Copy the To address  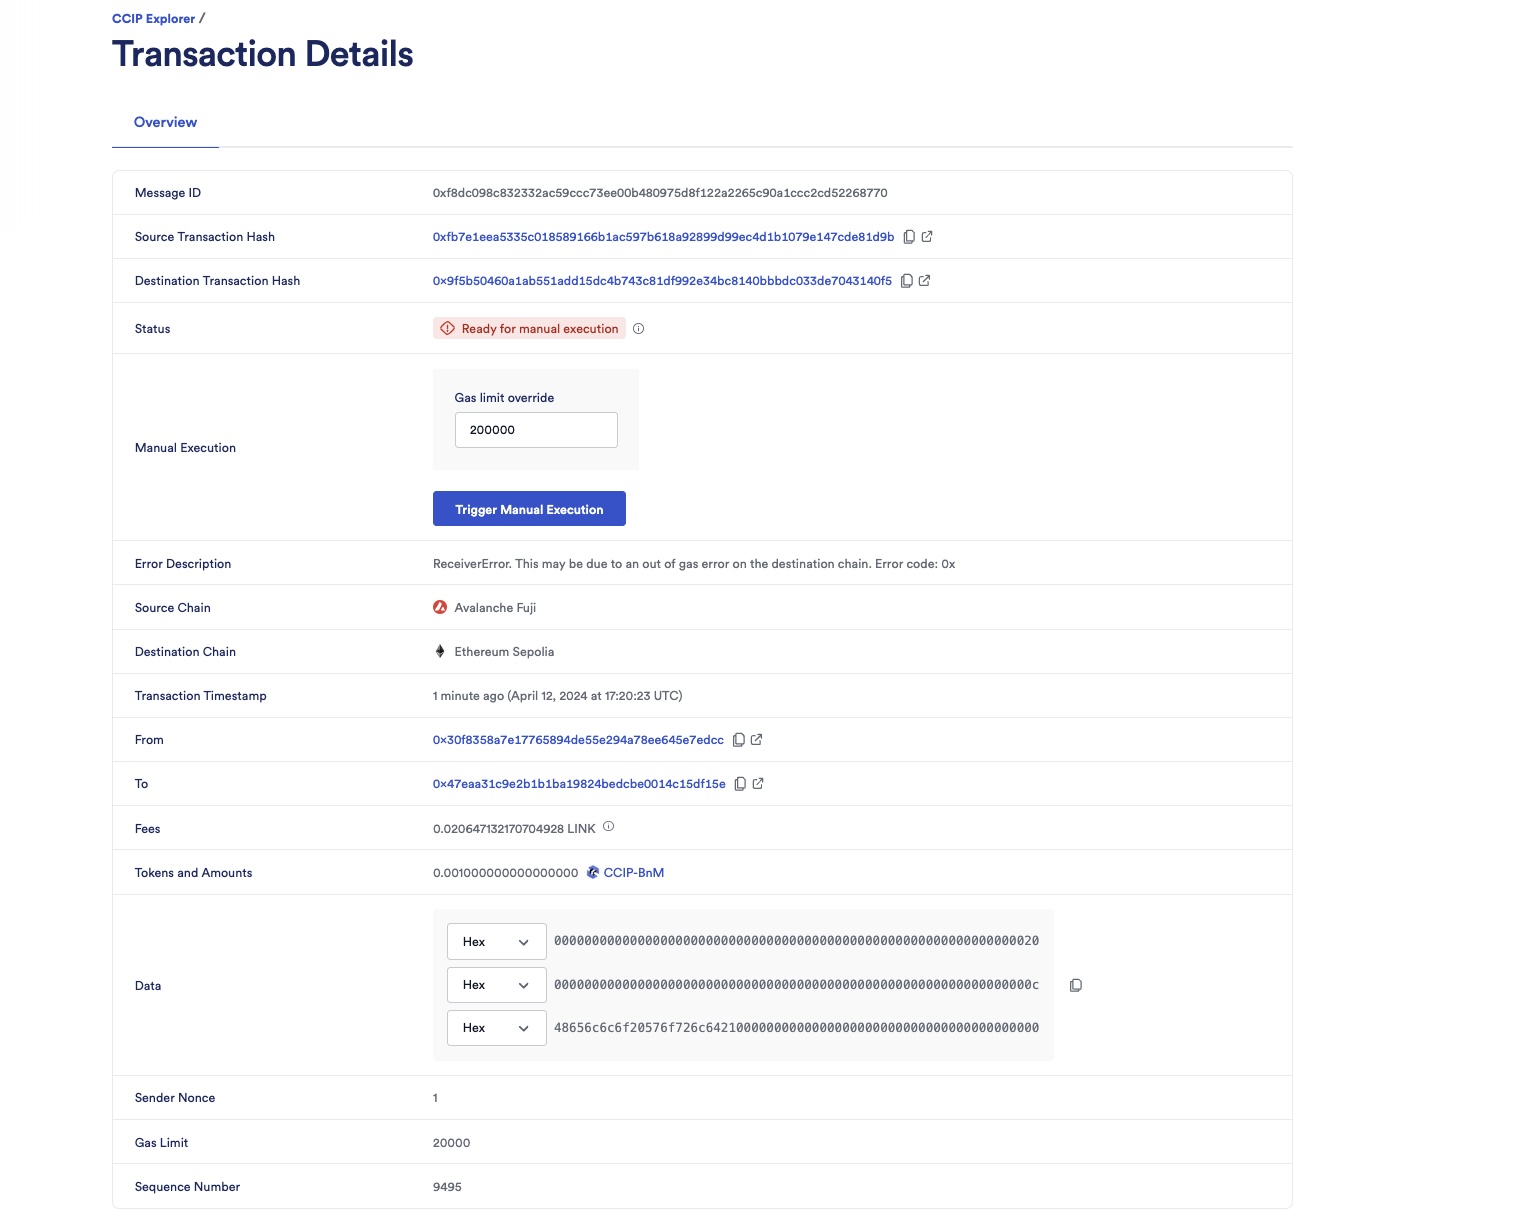point(741,784)
